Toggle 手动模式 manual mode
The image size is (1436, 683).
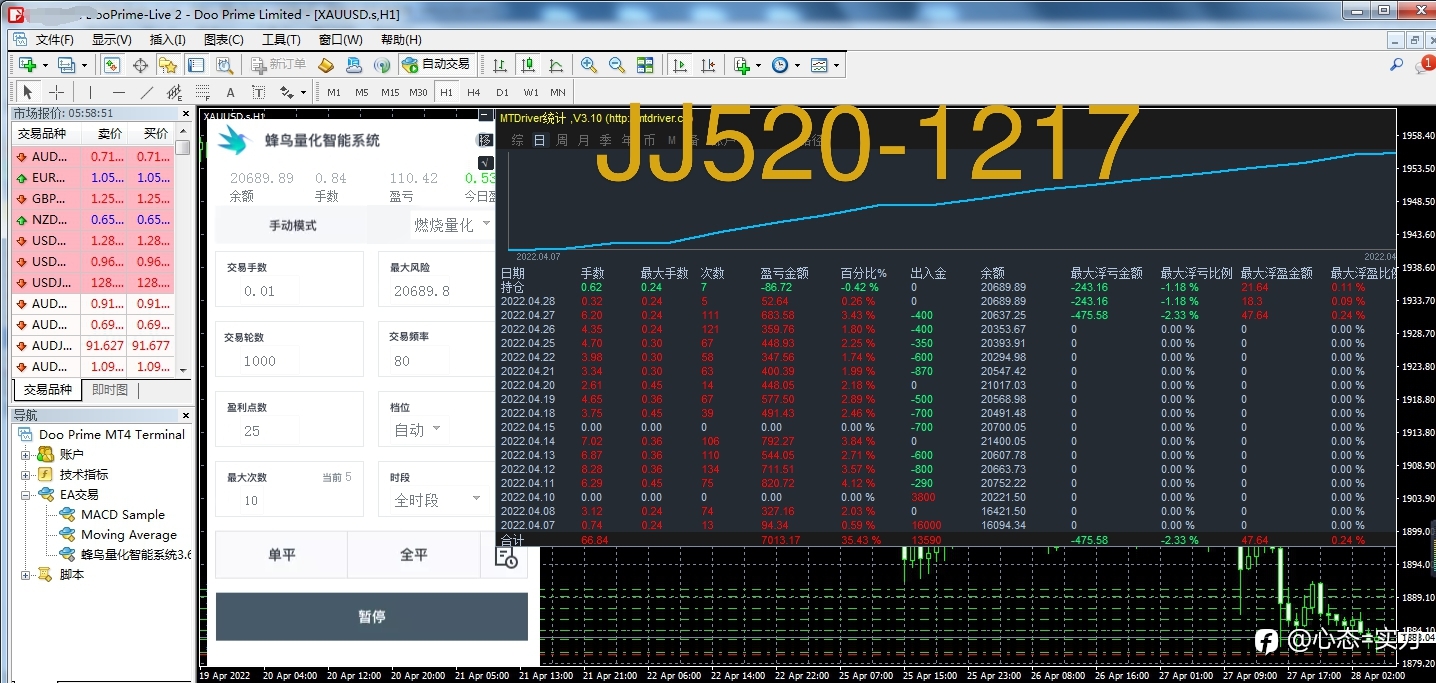pyautogui.click(x=292, y=225)
